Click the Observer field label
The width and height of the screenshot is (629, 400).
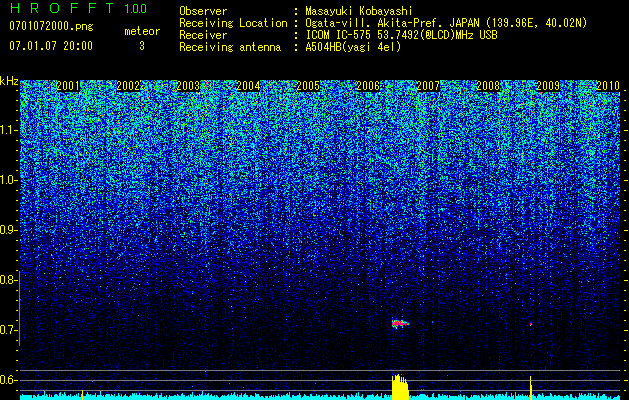(x=203, y=11)
